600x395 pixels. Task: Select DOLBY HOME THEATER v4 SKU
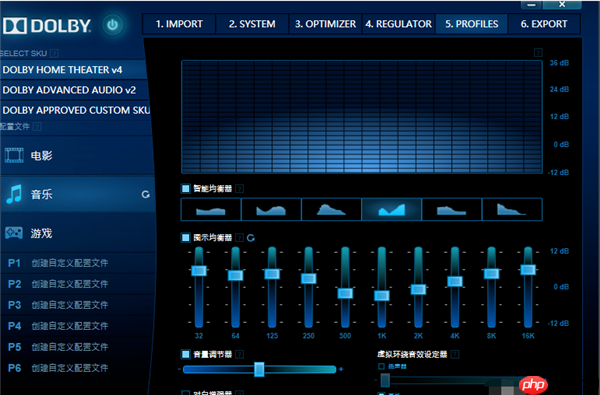73,70
